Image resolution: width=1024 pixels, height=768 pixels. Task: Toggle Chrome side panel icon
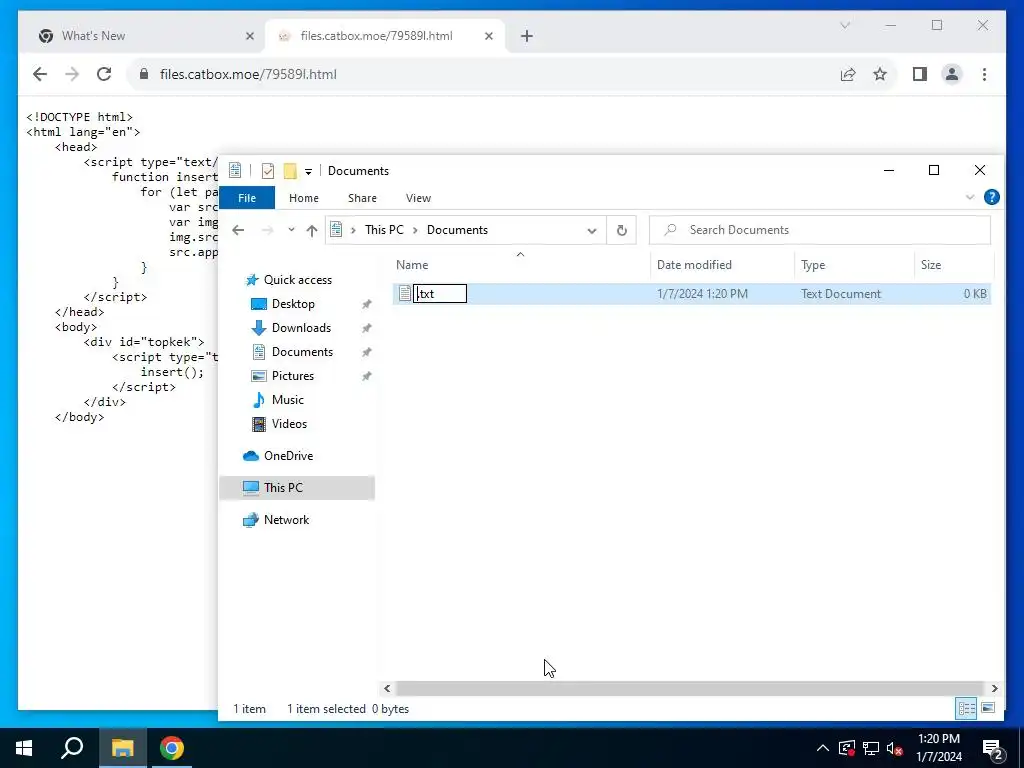(920, 74)
